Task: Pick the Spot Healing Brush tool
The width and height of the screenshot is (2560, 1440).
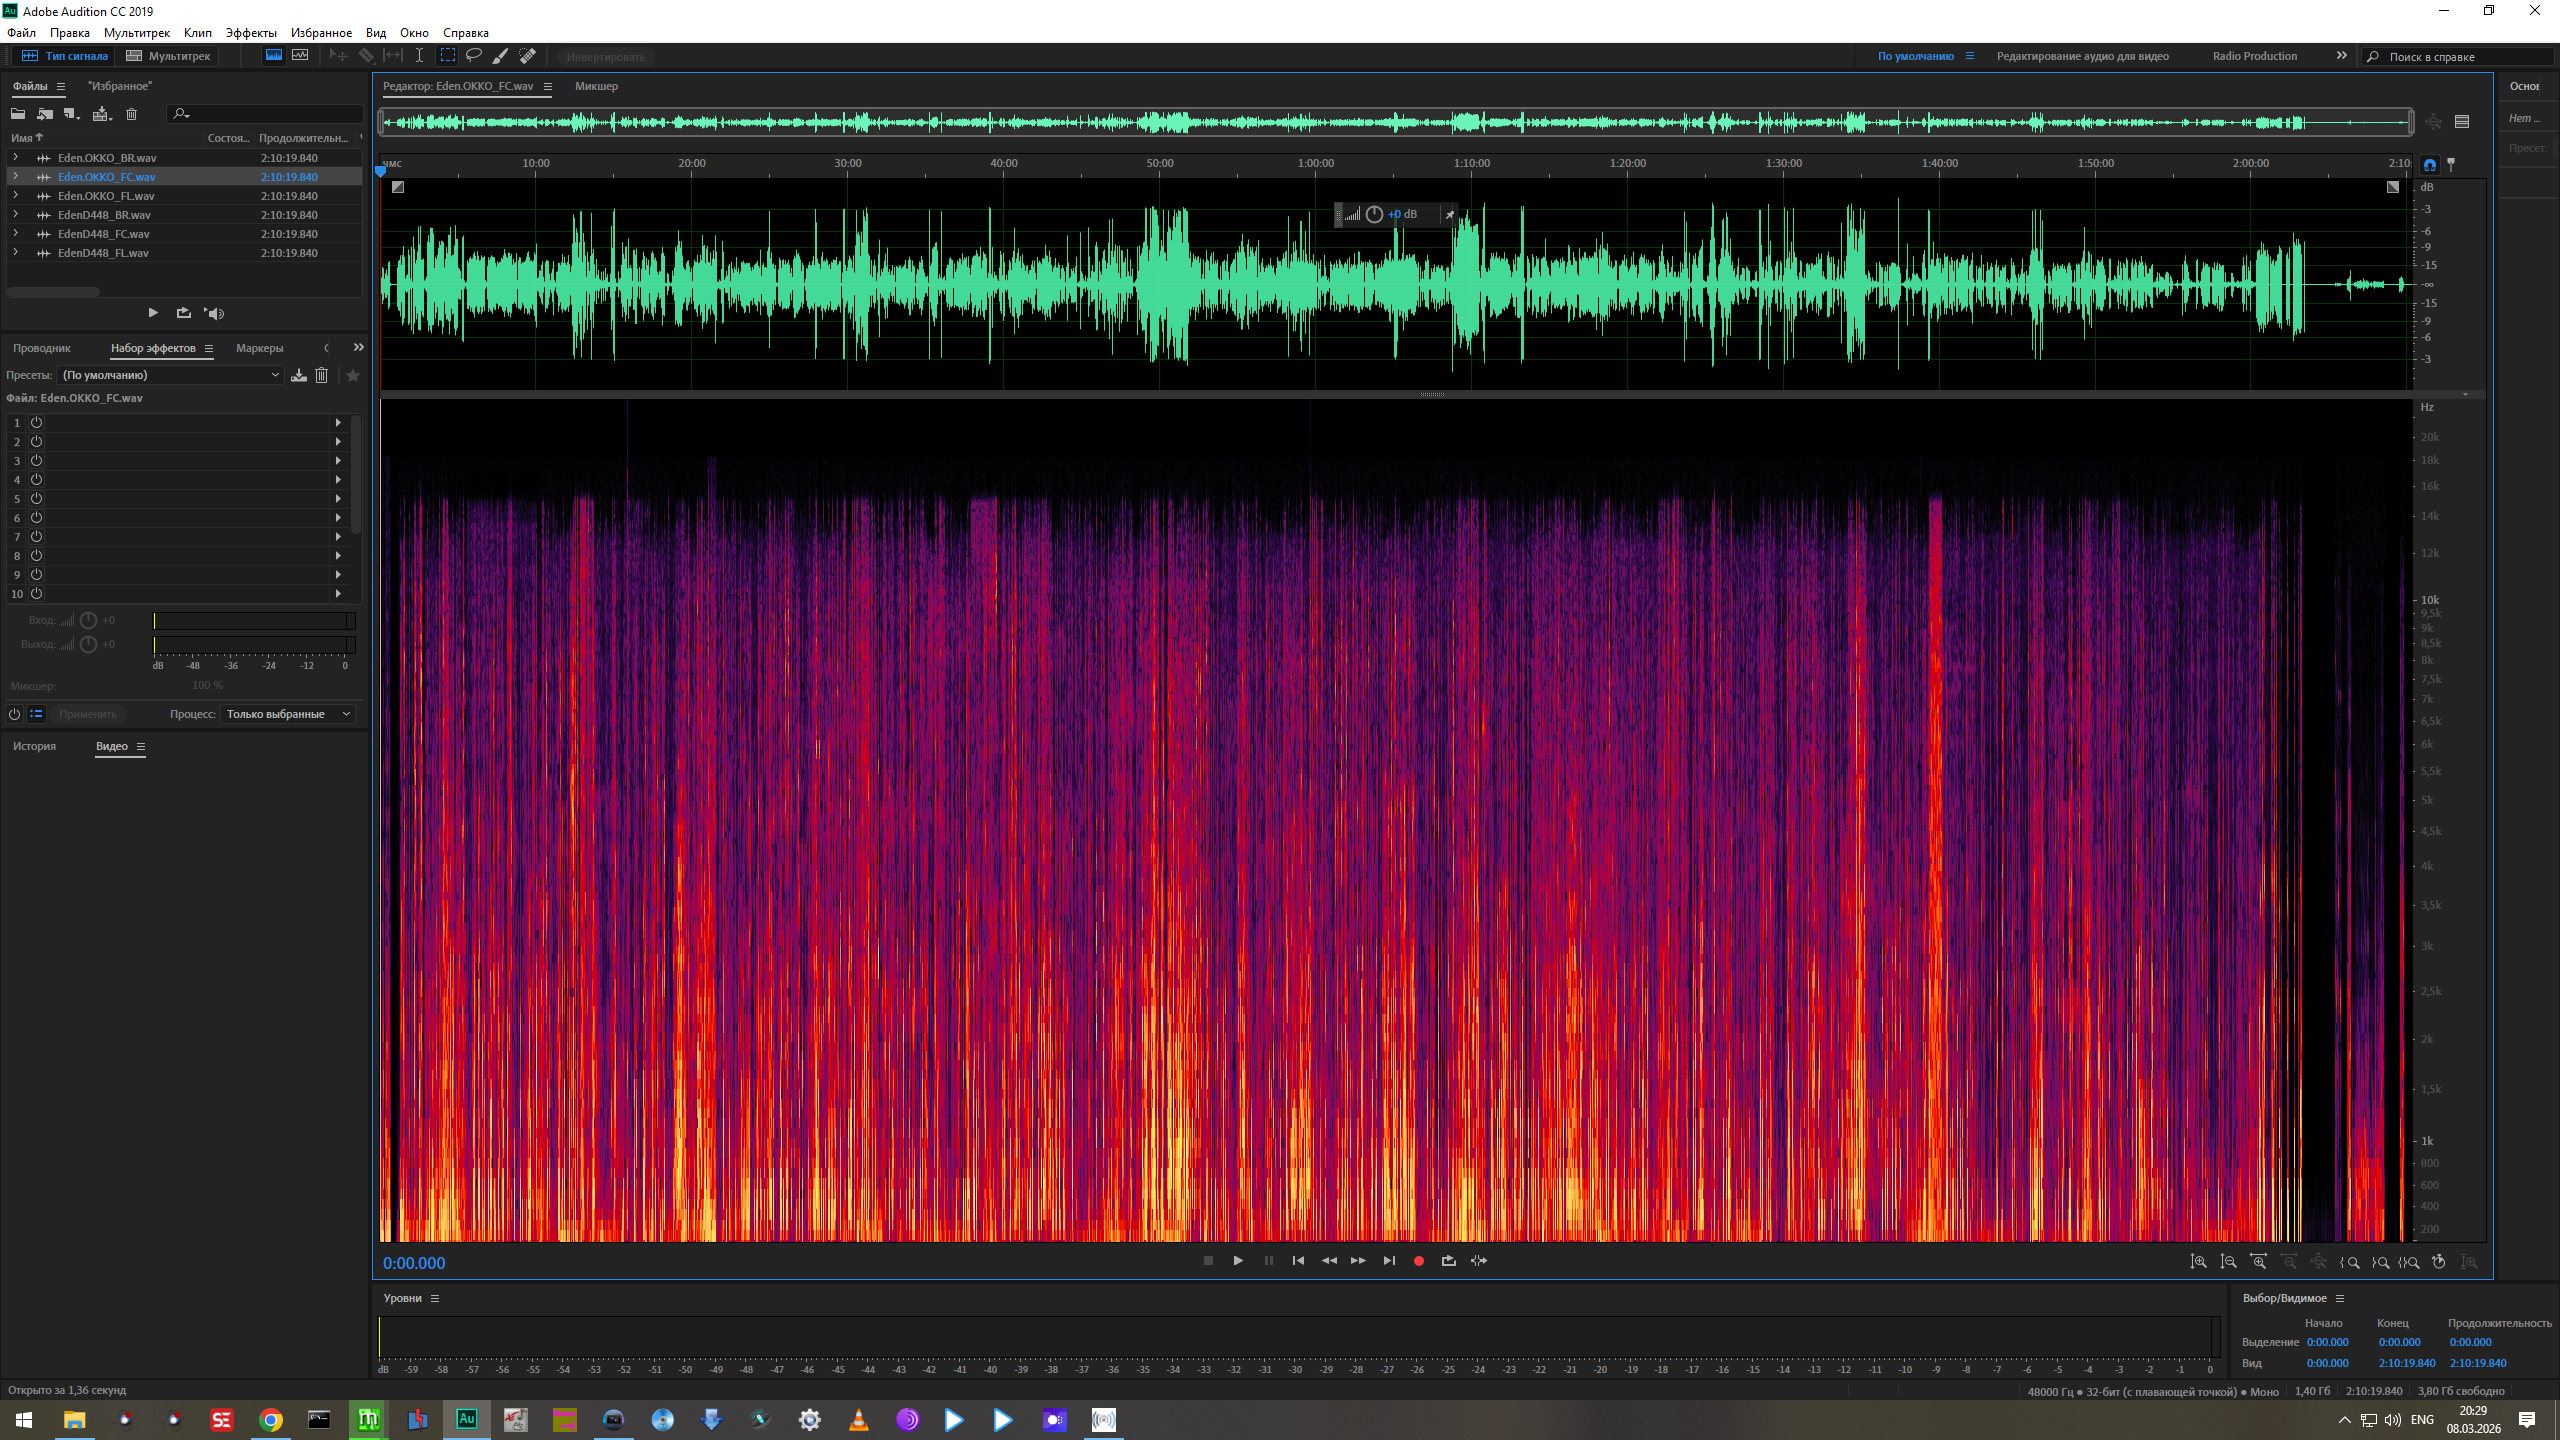Action: (x=527, y=56)
